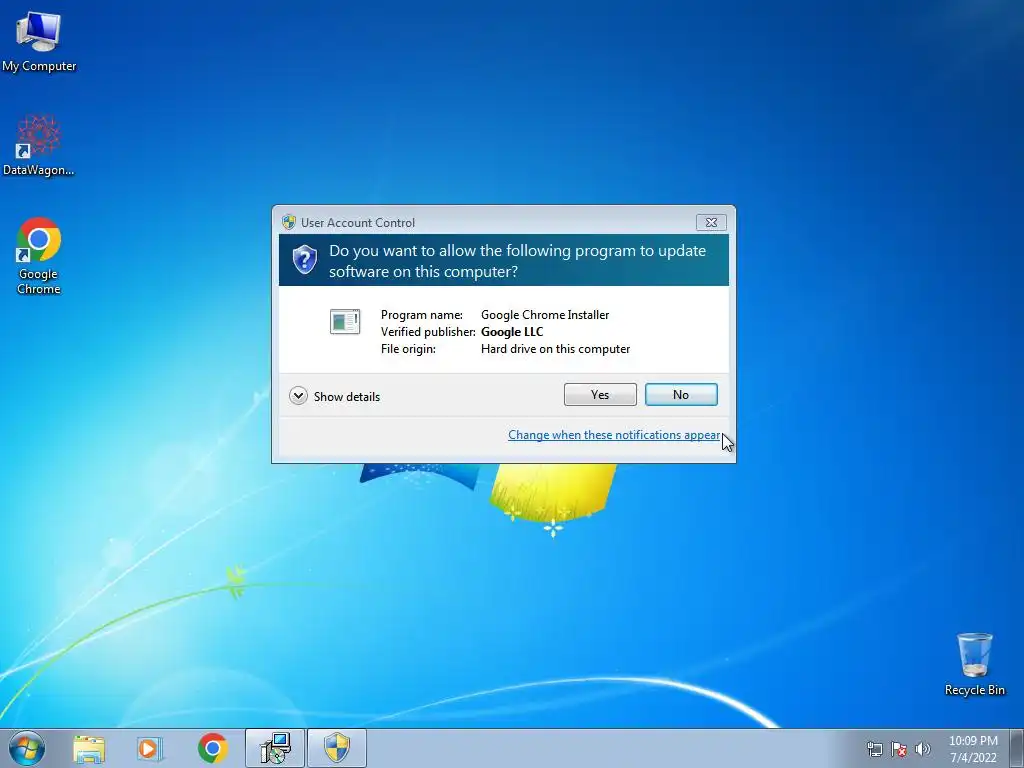Select the Google Chrome desktop shortcut

(x=39, y=256)
